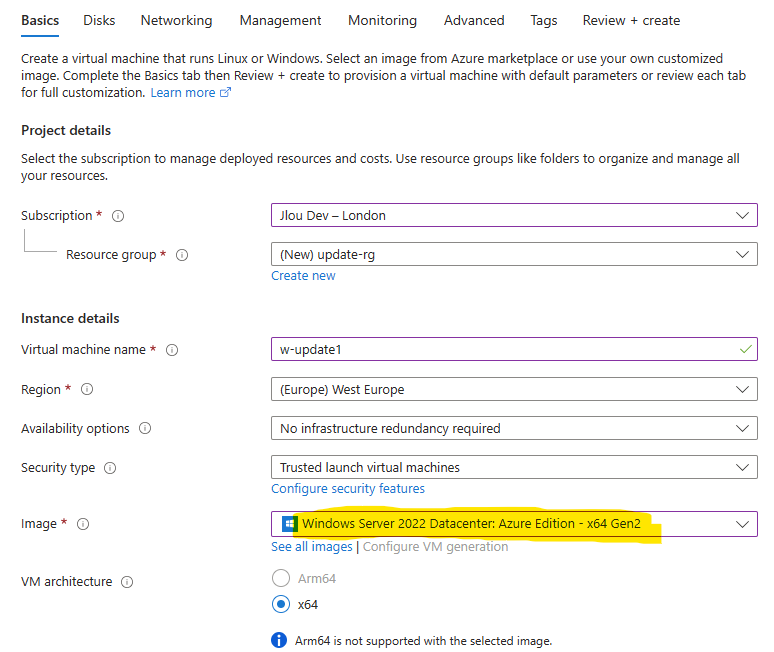
Task: Click the Project details heading
Action: coord(66,130)
